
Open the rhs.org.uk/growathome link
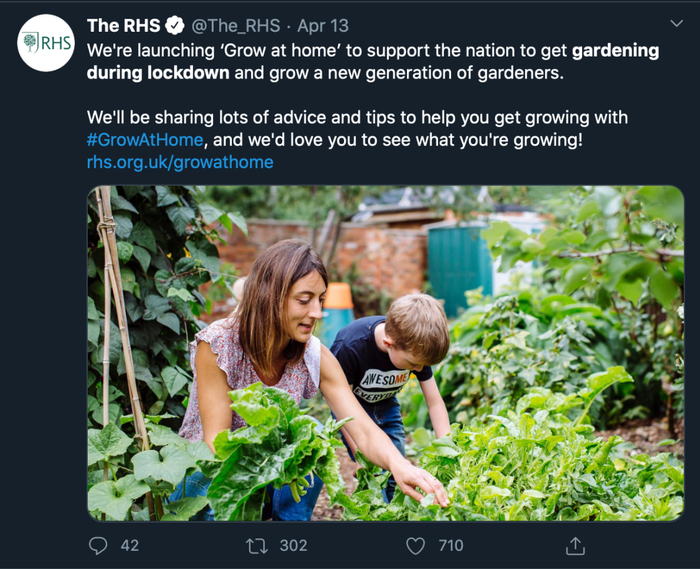coord(180,162)
